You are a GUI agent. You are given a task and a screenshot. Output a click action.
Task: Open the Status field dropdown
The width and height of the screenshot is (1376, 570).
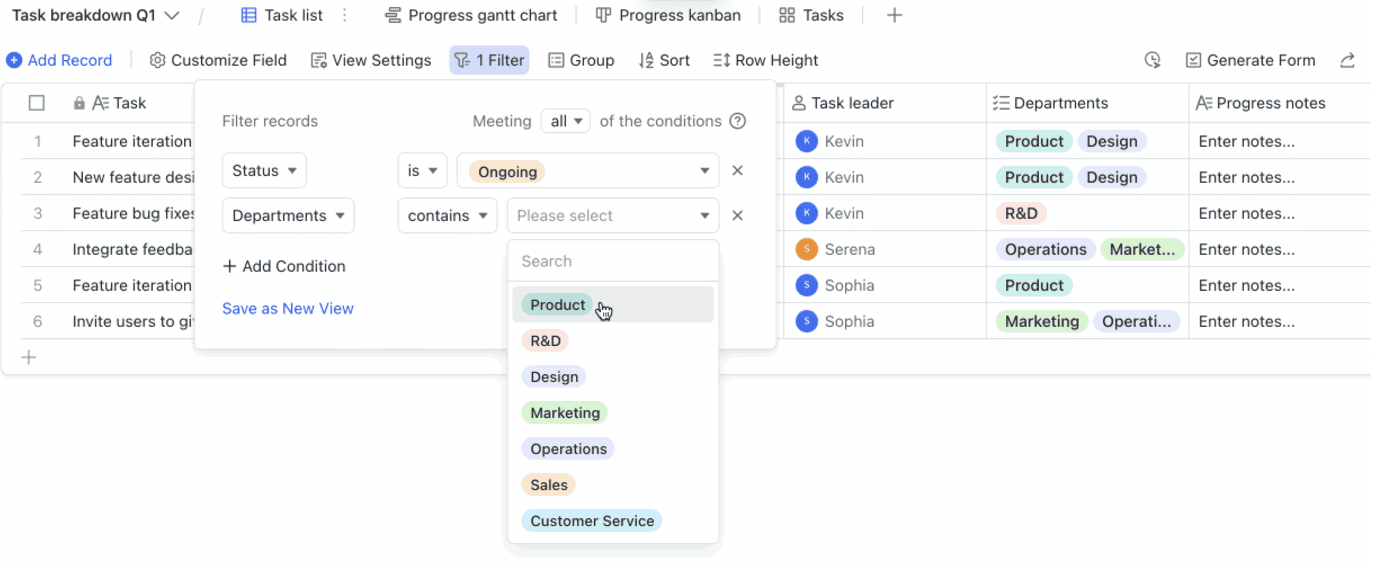tap(264, 171)
